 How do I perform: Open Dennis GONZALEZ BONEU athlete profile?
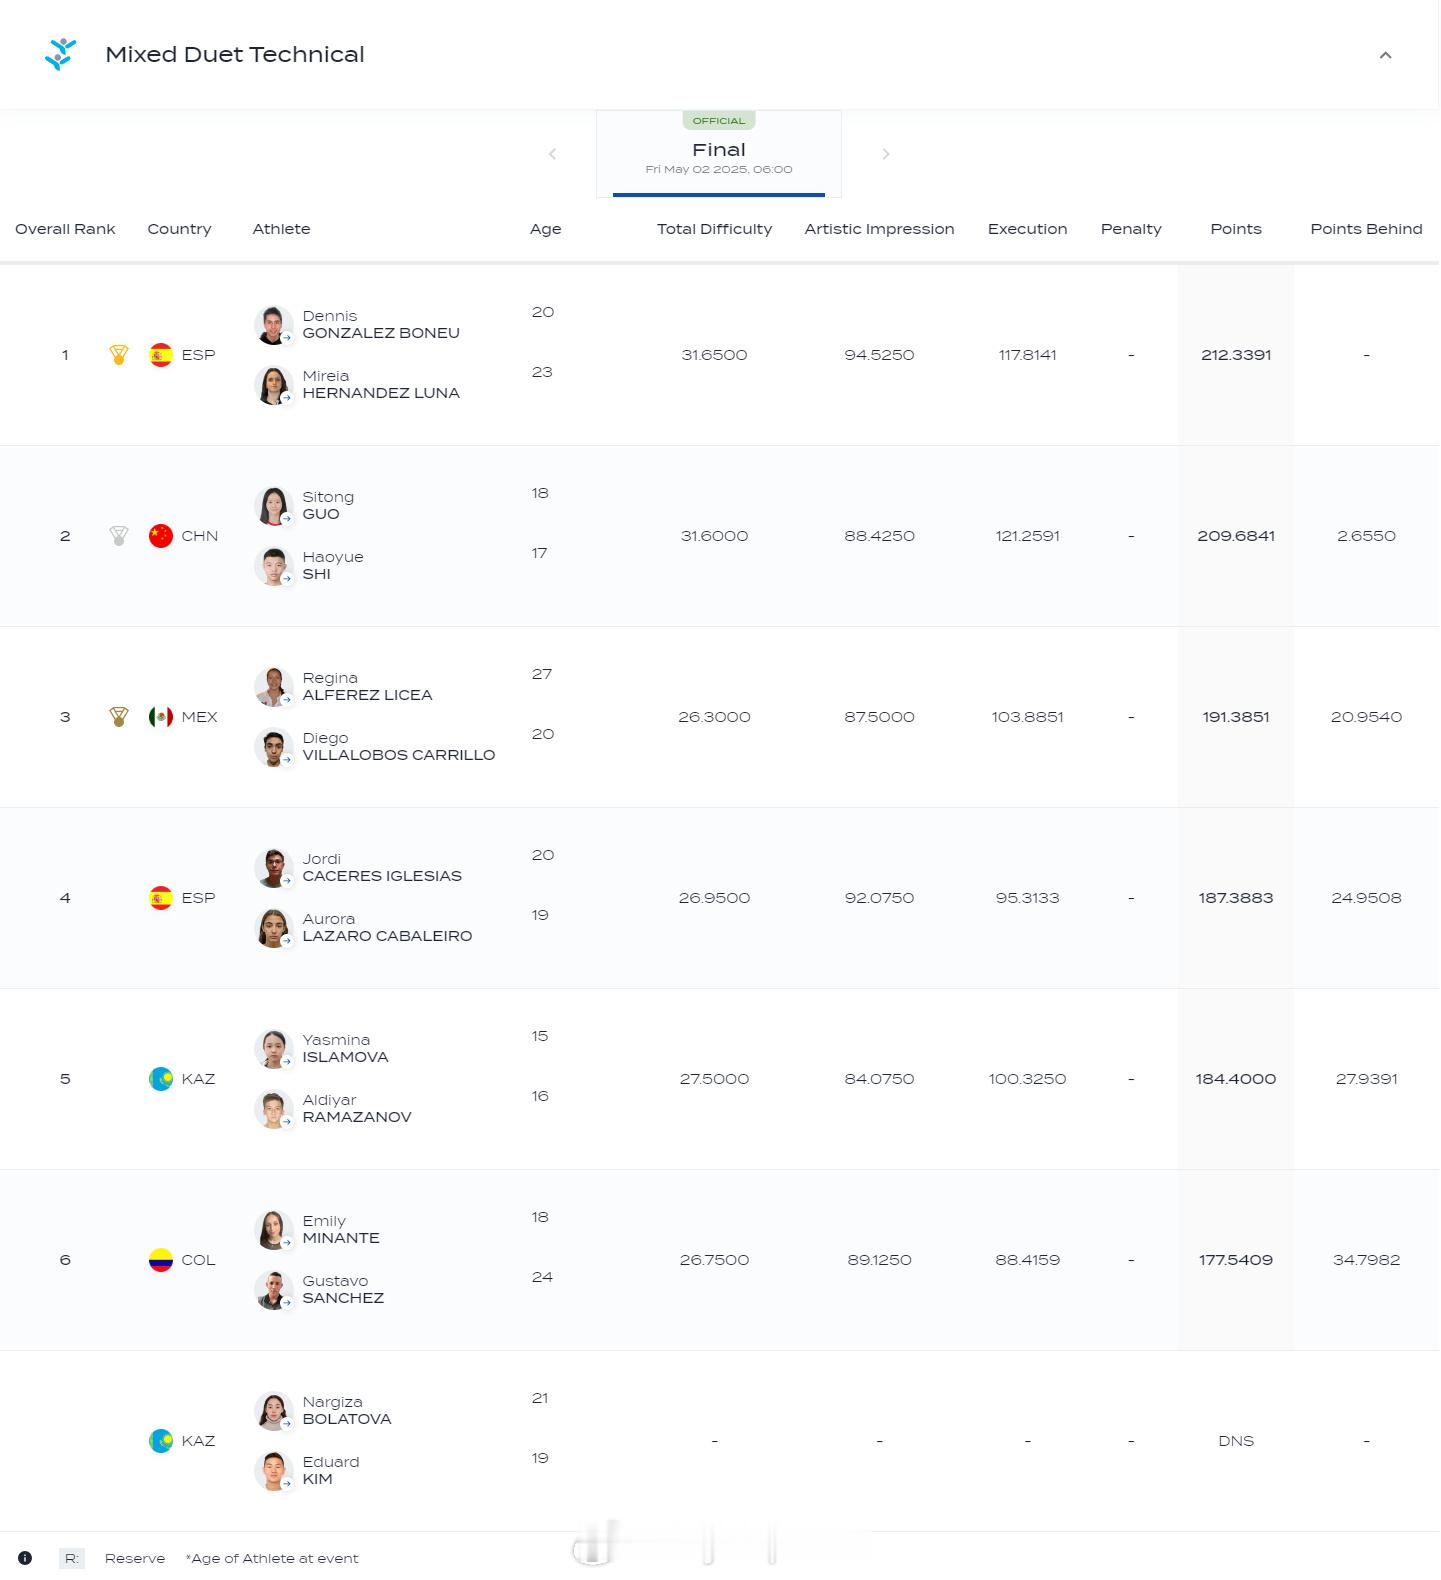(380, 325)
